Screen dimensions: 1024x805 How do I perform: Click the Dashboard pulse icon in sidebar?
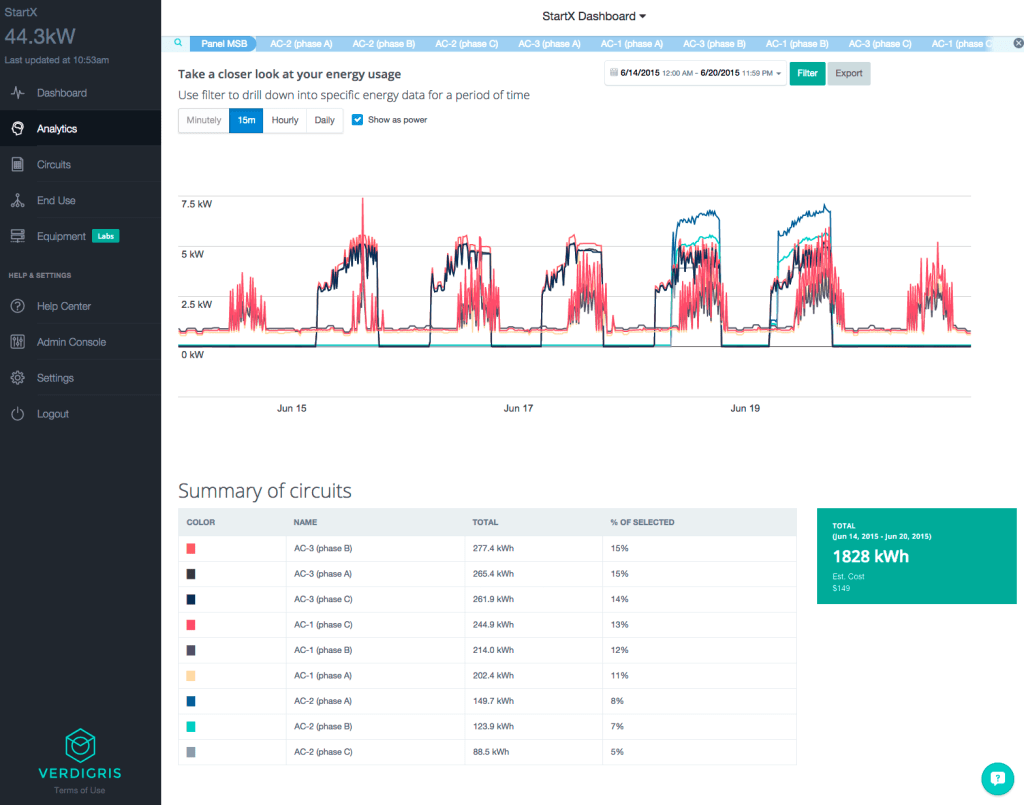coord(17,93)
